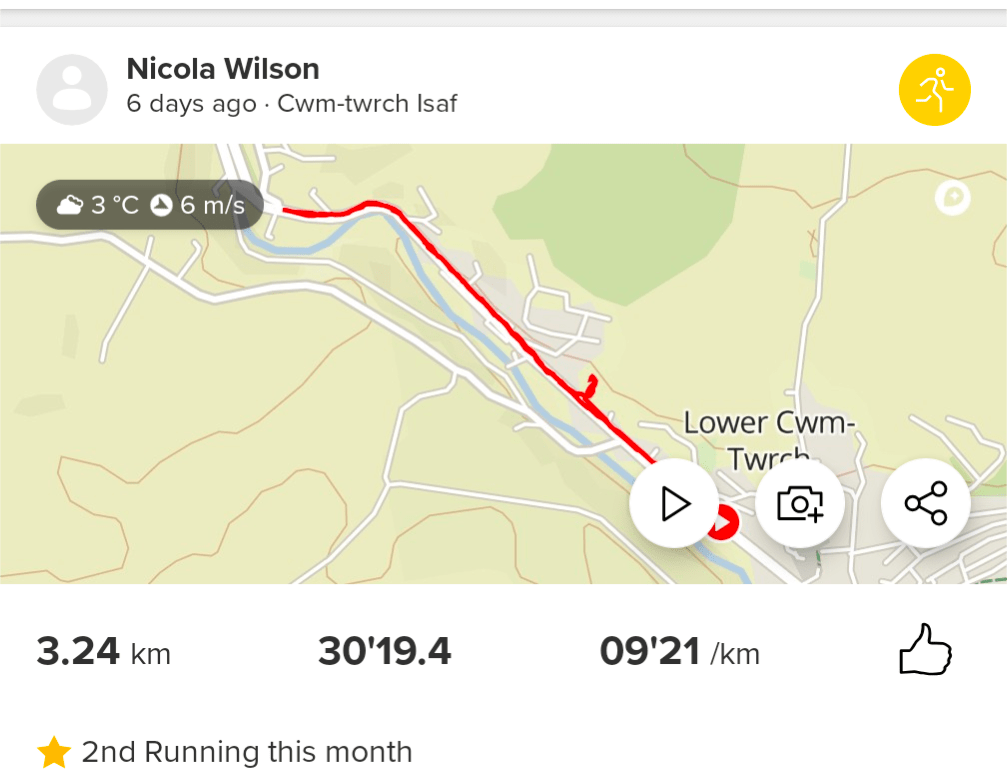Screen dimensions: 1007x784
Task: Click the red route end marker
Action: [x=723, y=521]
